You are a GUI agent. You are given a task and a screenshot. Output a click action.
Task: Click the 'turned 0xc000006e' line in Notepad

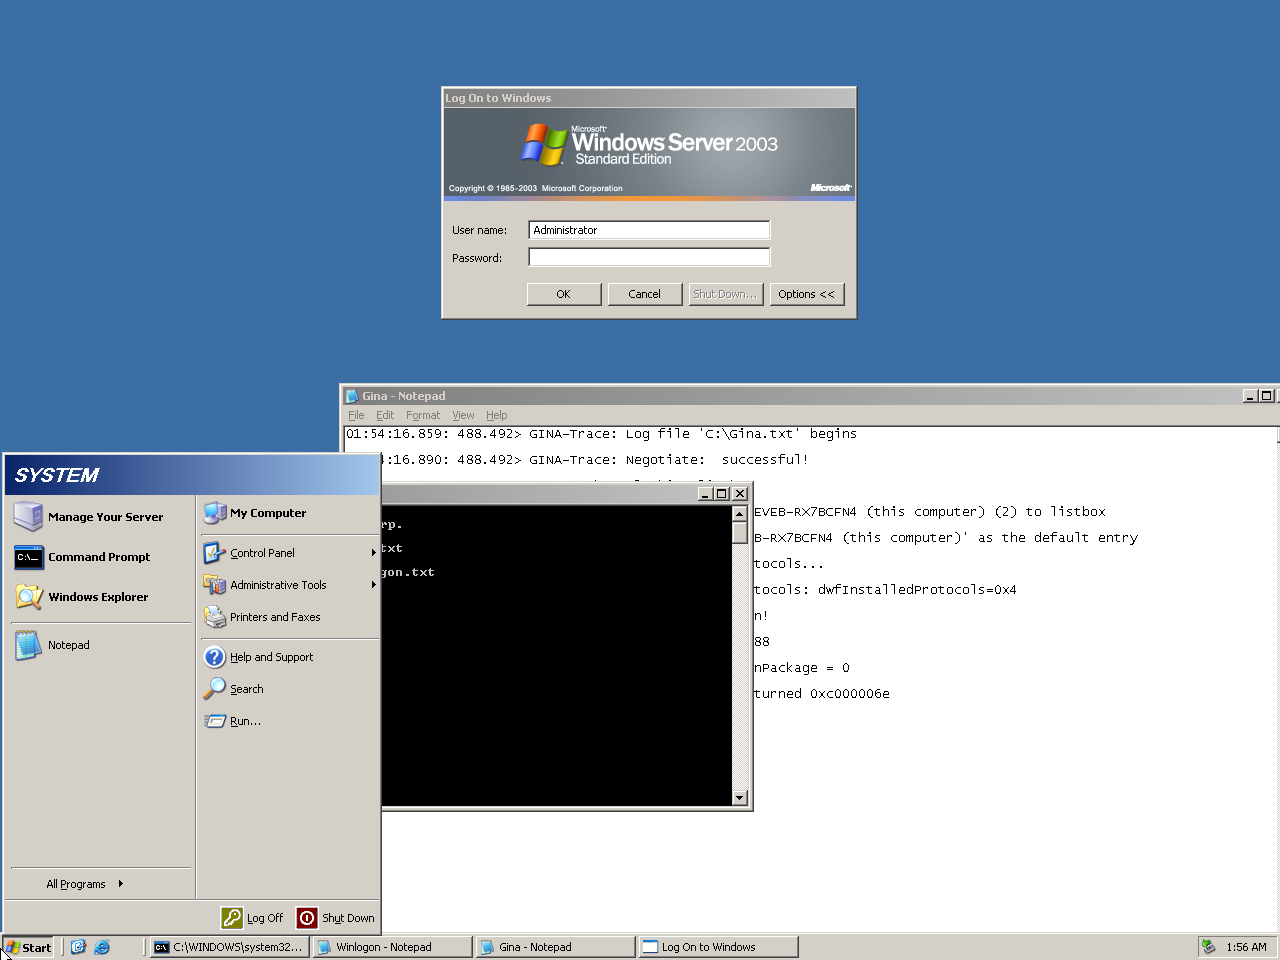(822, 694)
